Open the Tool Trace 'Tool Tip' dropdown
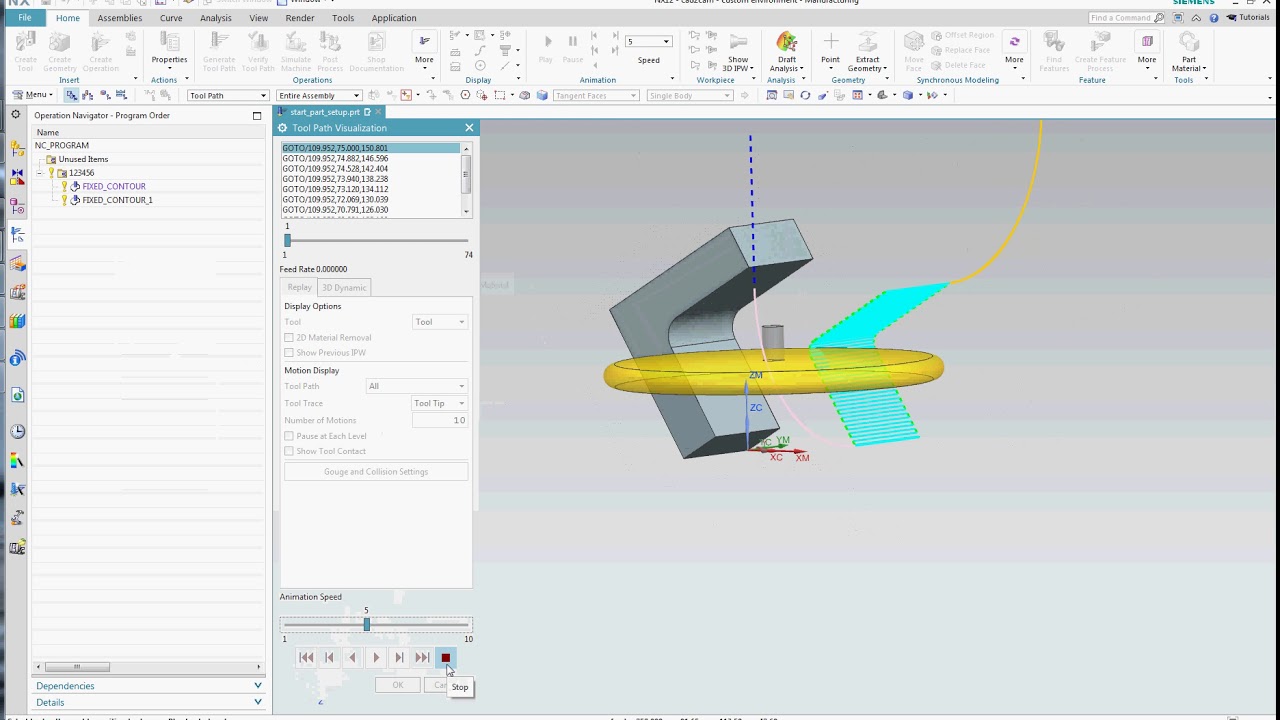 click(x=440, y=403)
